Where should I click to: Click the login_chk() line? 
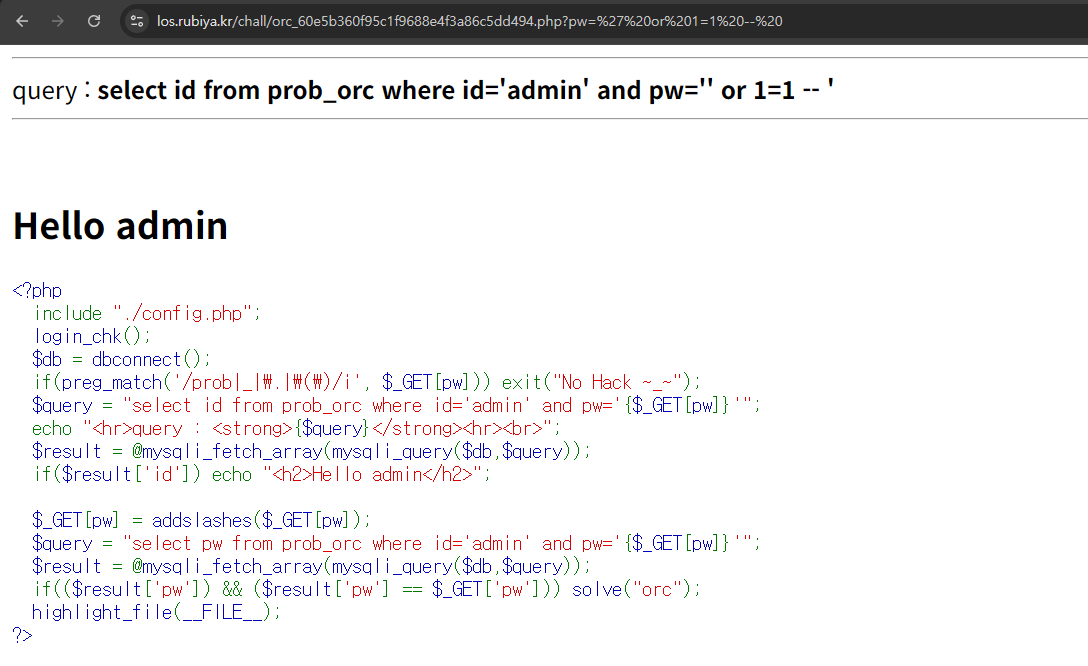pos(92,336)
